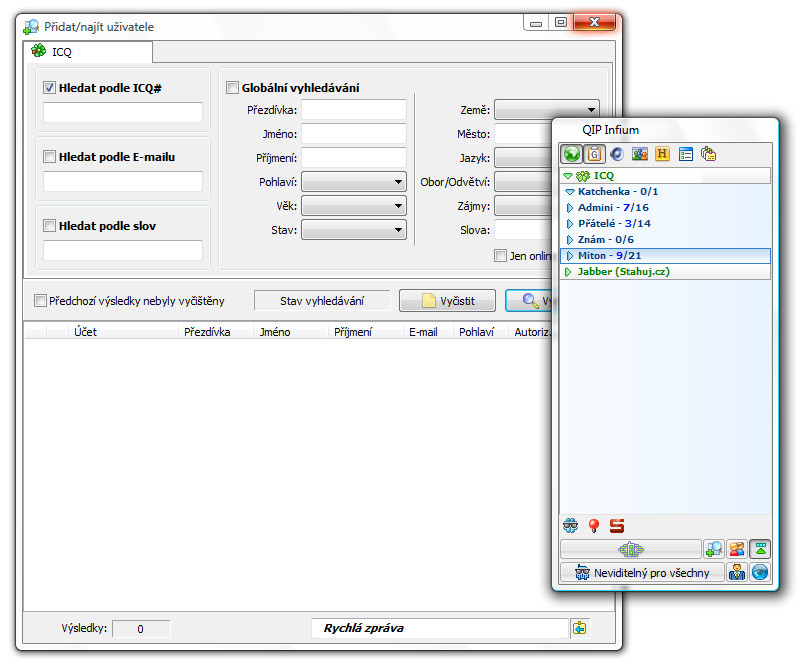Enable 'Hledat podle E-mailu' checkbox
The image size is (798, 671).
tap(49, 156)
